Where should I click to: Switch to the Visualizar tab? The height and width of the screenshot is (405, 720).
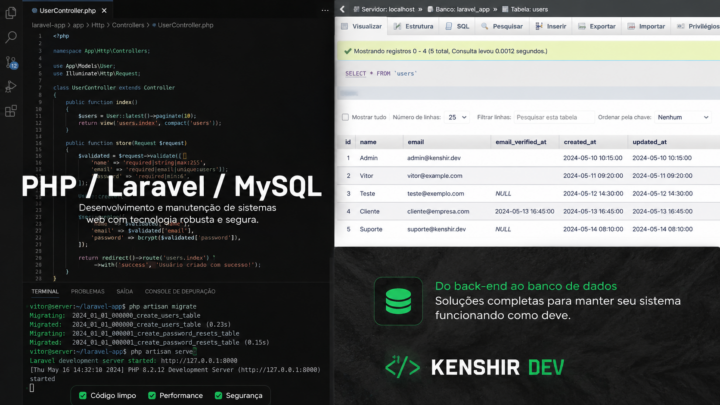(x=361, y=26)
